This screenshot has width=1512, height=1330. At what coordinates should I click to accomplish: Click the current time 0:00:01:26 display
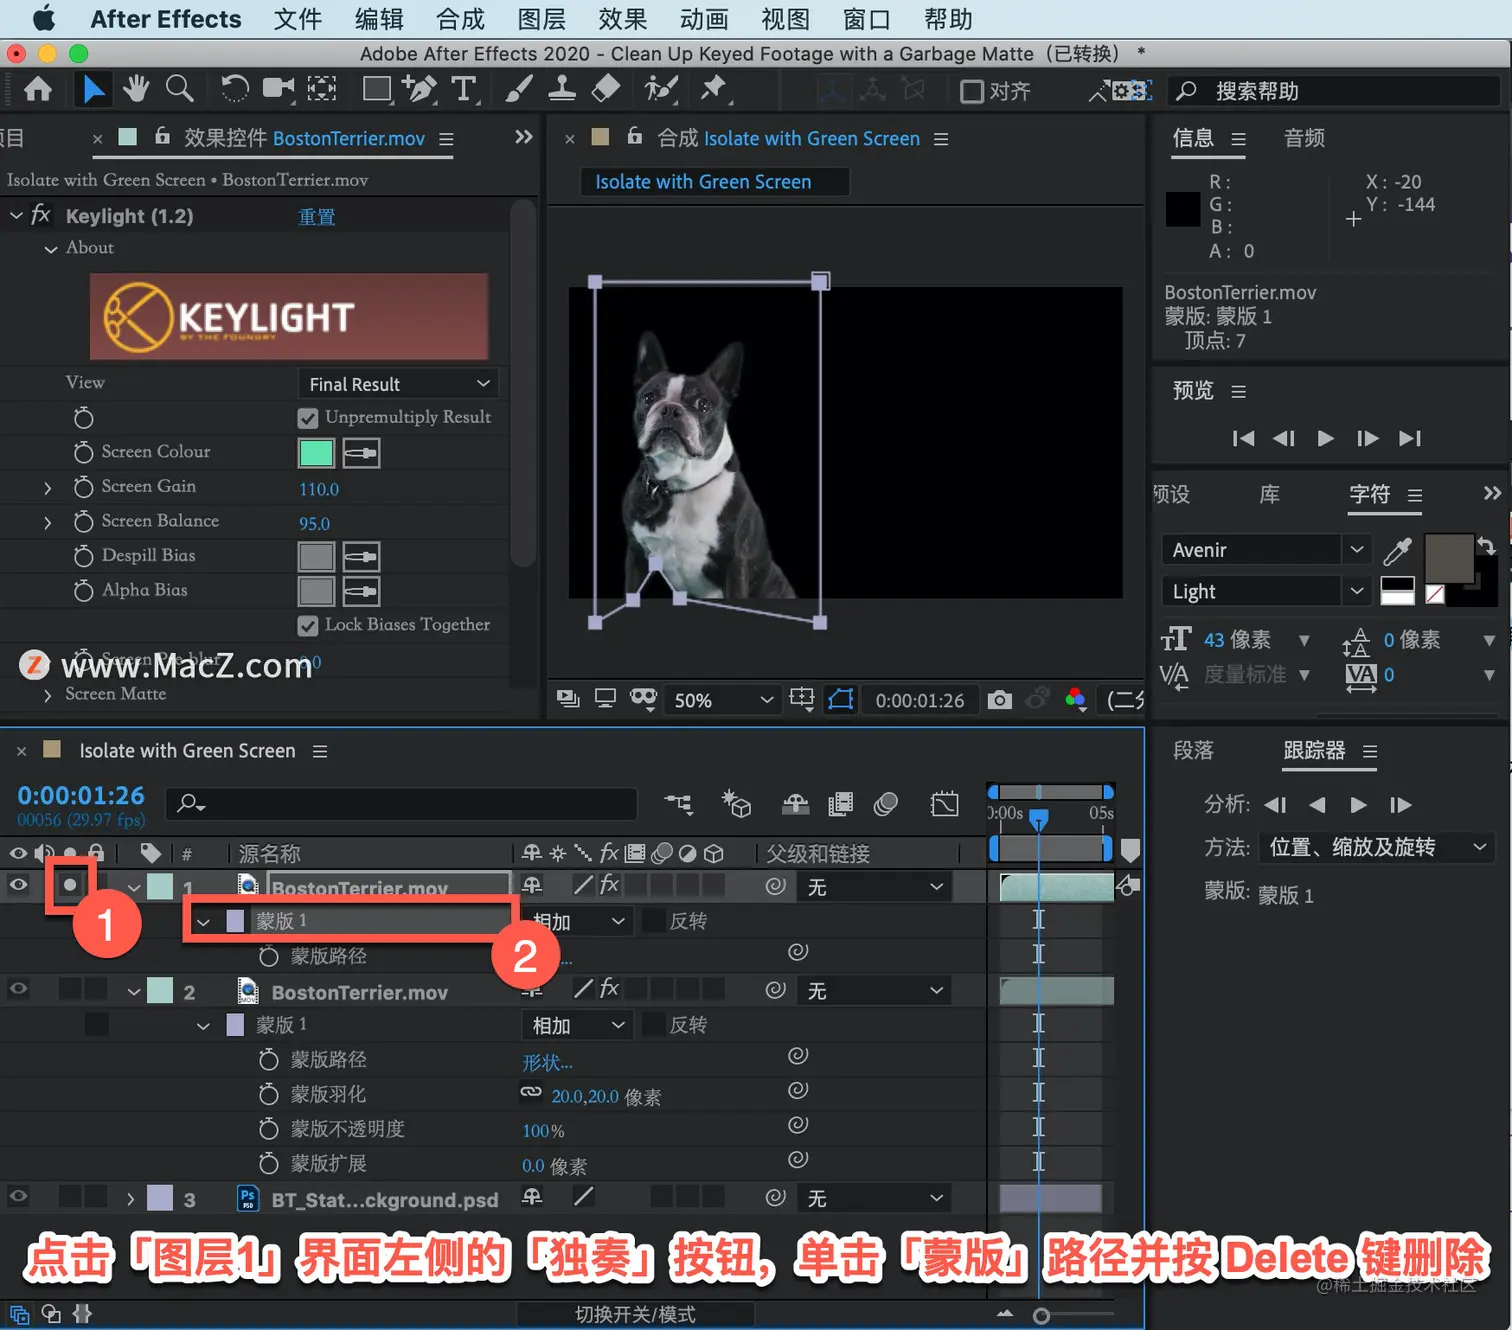point(81,796)
